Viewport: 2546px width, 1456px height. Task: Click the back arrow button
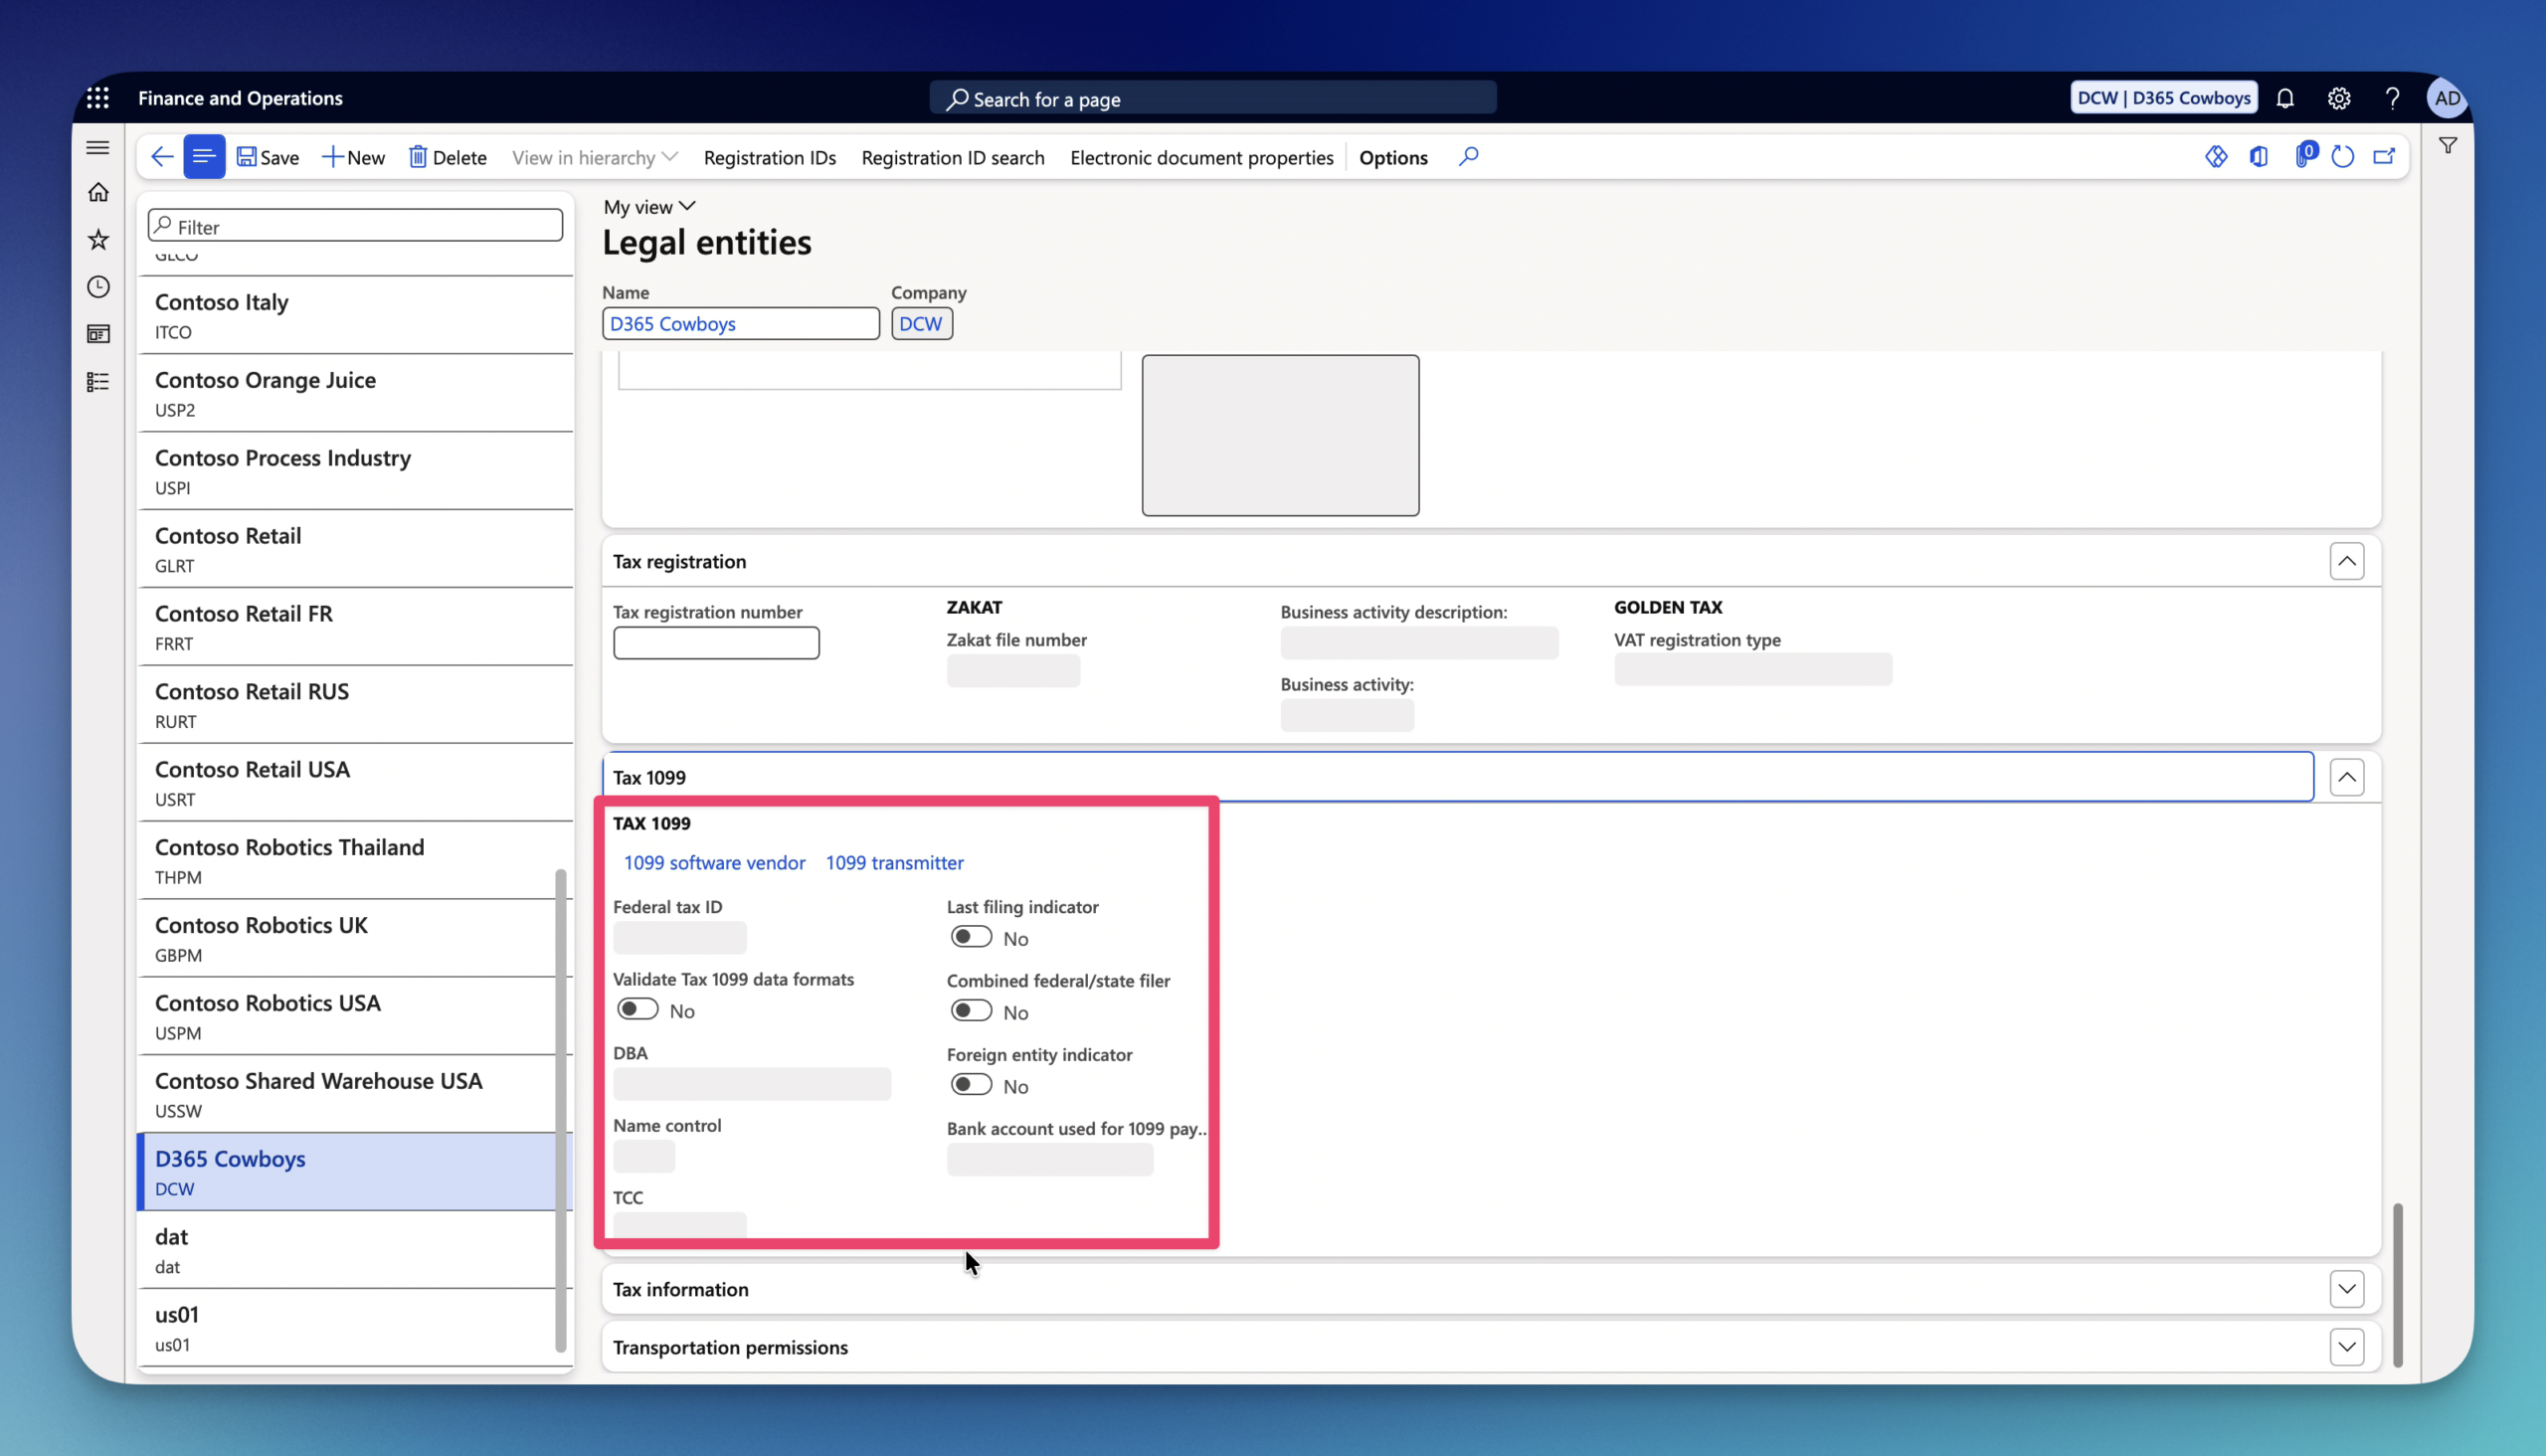[161, 157]
